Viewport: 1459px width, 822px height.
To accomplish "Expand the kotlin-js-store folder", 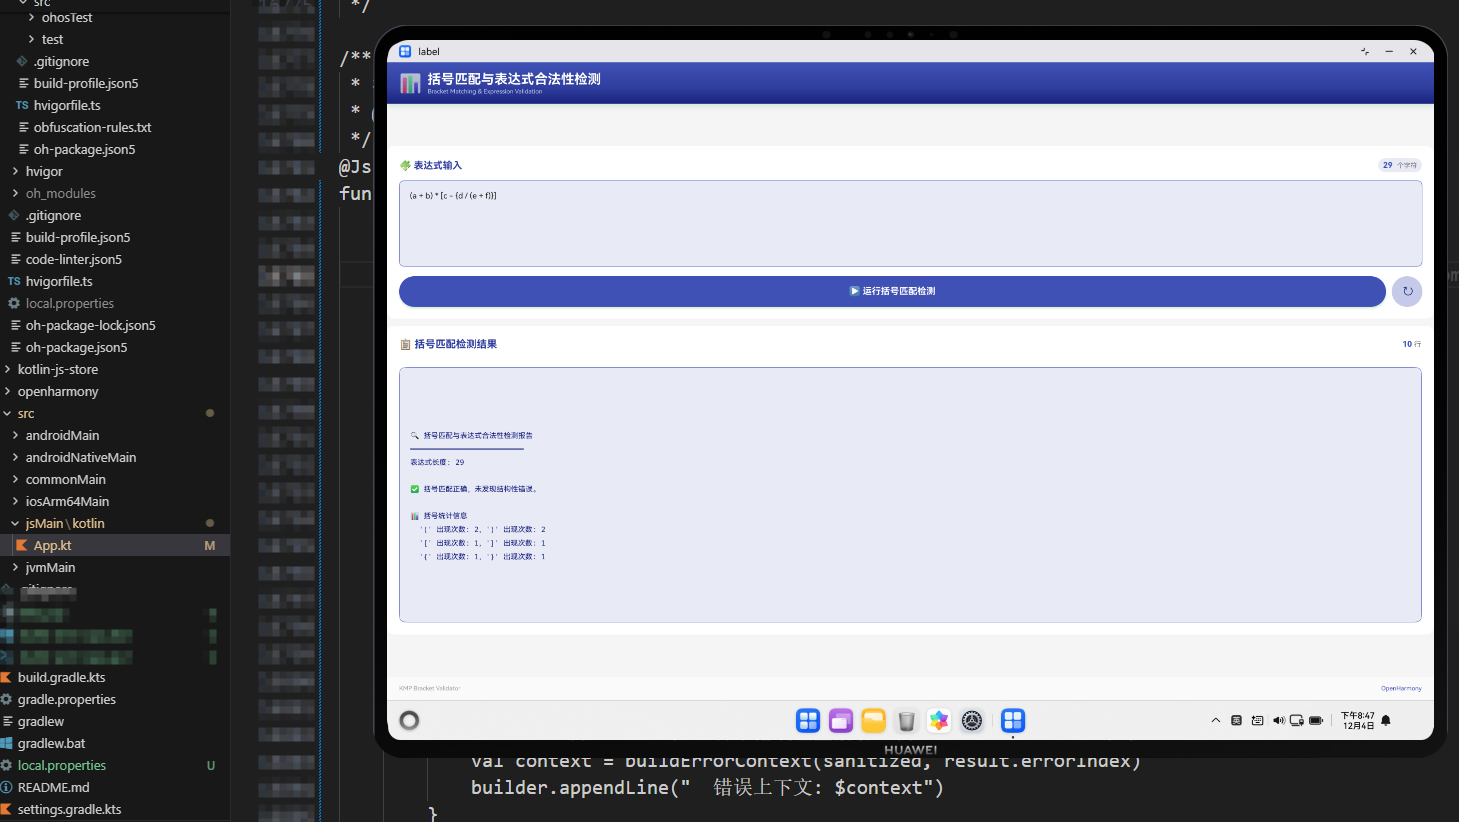I will [x=58, y=369].
